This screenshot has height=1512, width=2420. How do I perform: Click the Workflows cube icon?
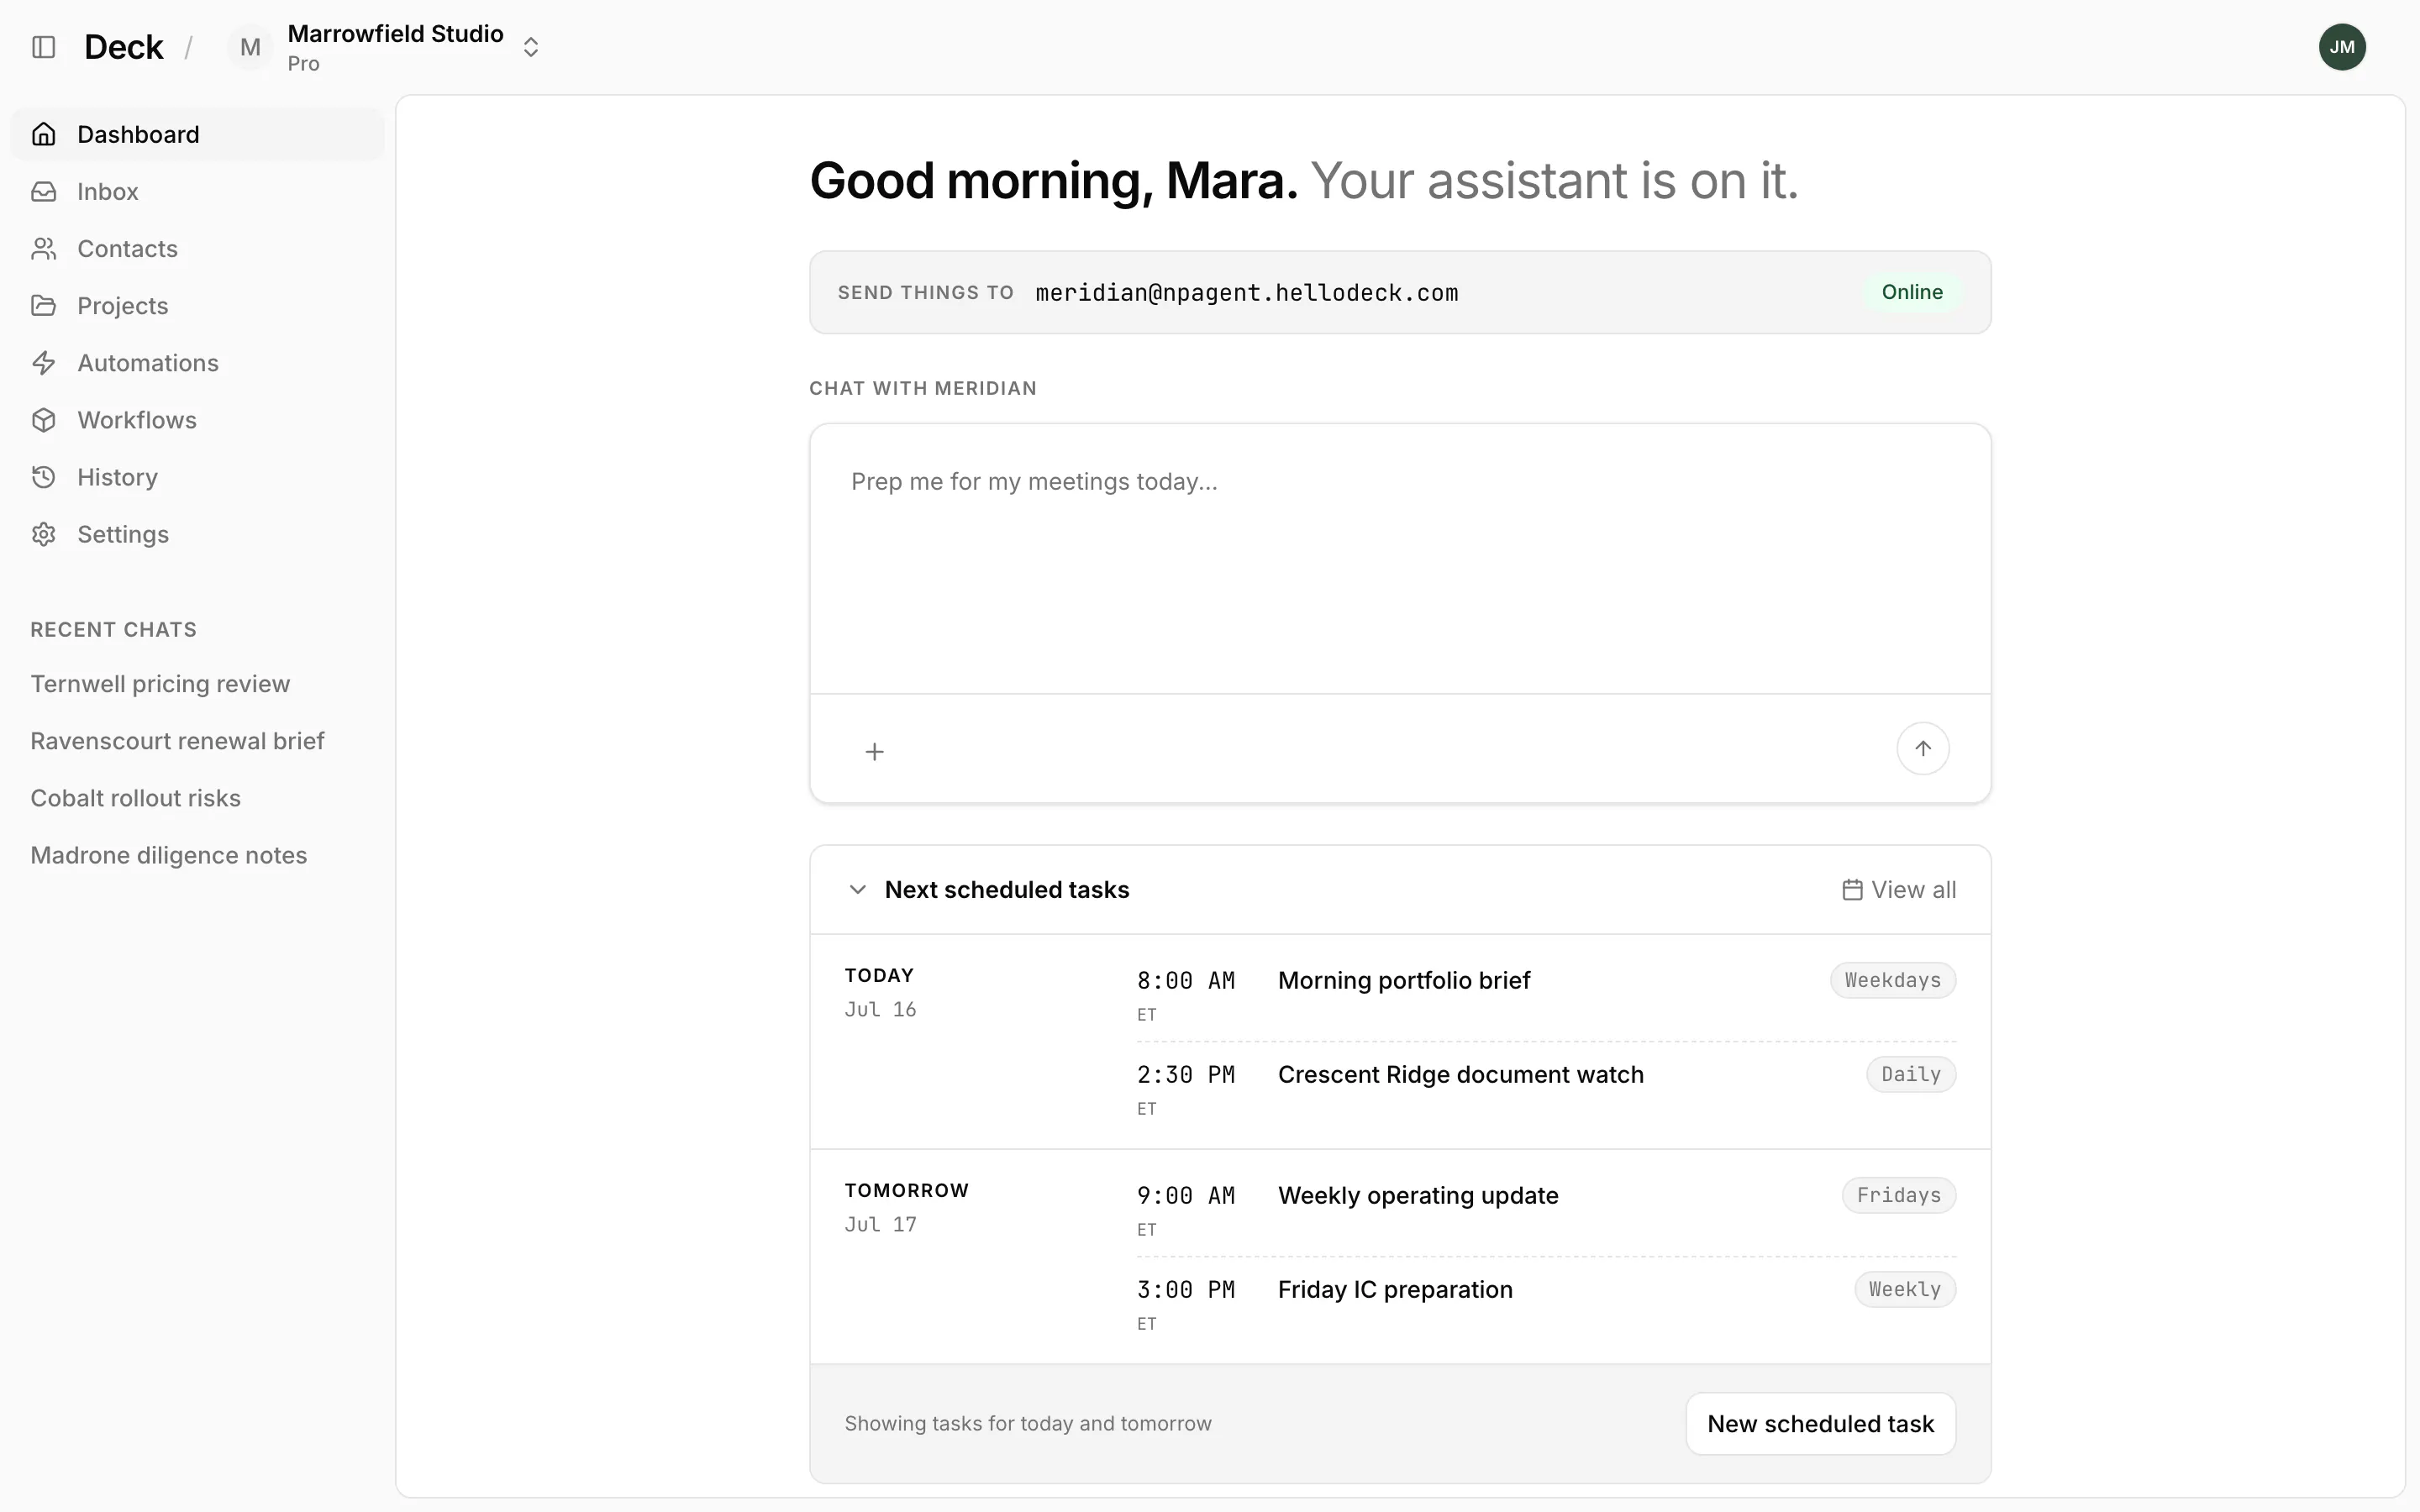(x=44, y=420)
